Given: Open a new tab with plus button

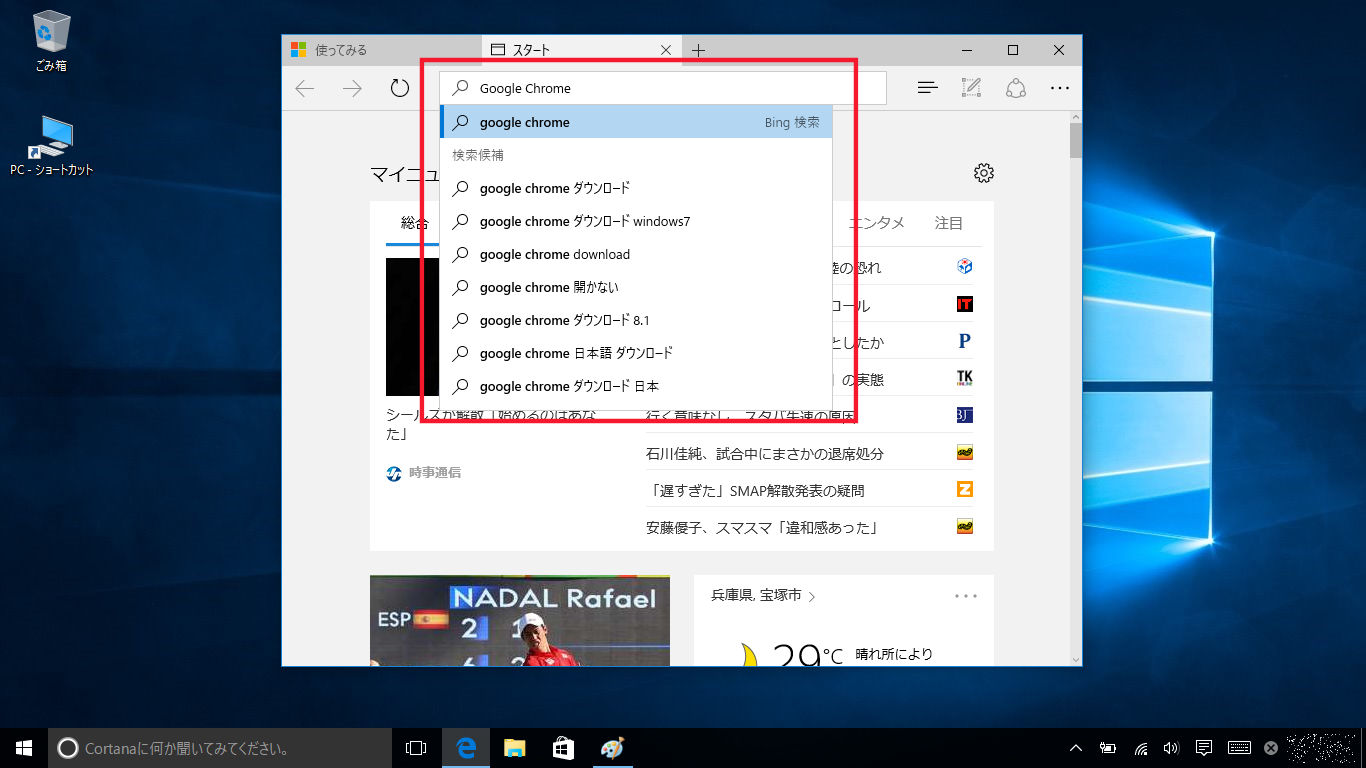Looking at the screenshot, I should 699,50.
